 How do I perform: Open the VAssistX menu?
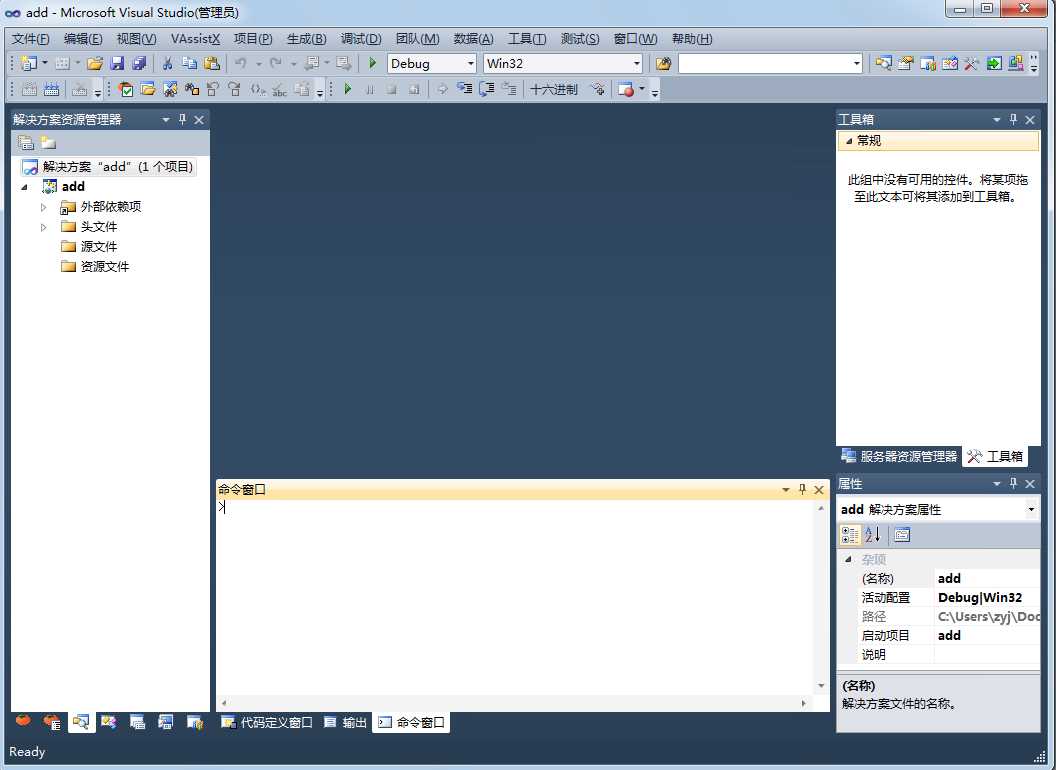tap(195, 39)
